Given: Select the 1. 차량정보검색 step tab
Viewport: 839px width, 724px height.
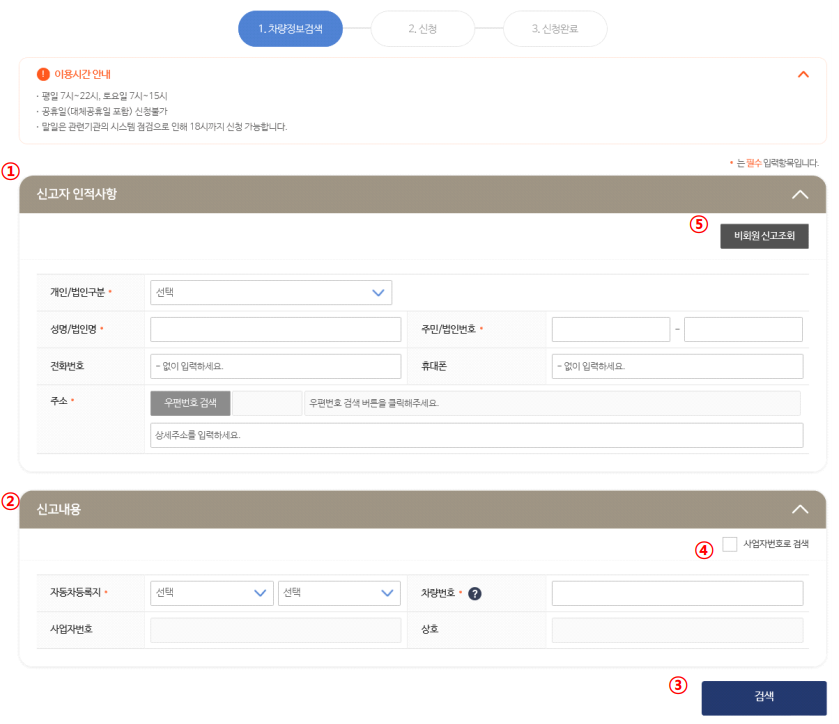Looking at the screenshot, I should click(290, 29).
